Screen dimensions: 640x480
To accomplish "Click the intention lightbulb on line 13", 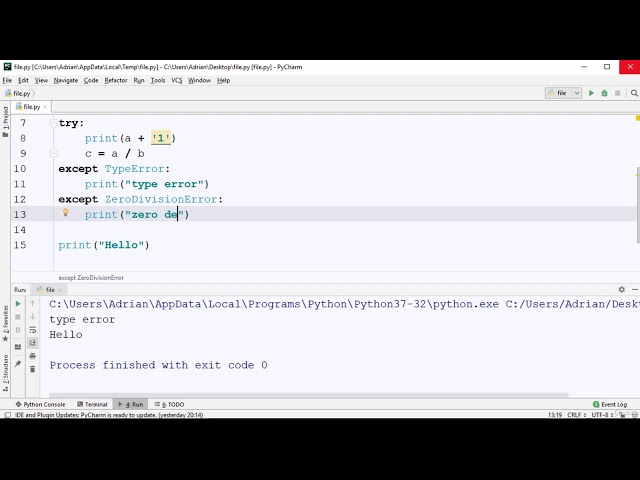I will (65, 212).
